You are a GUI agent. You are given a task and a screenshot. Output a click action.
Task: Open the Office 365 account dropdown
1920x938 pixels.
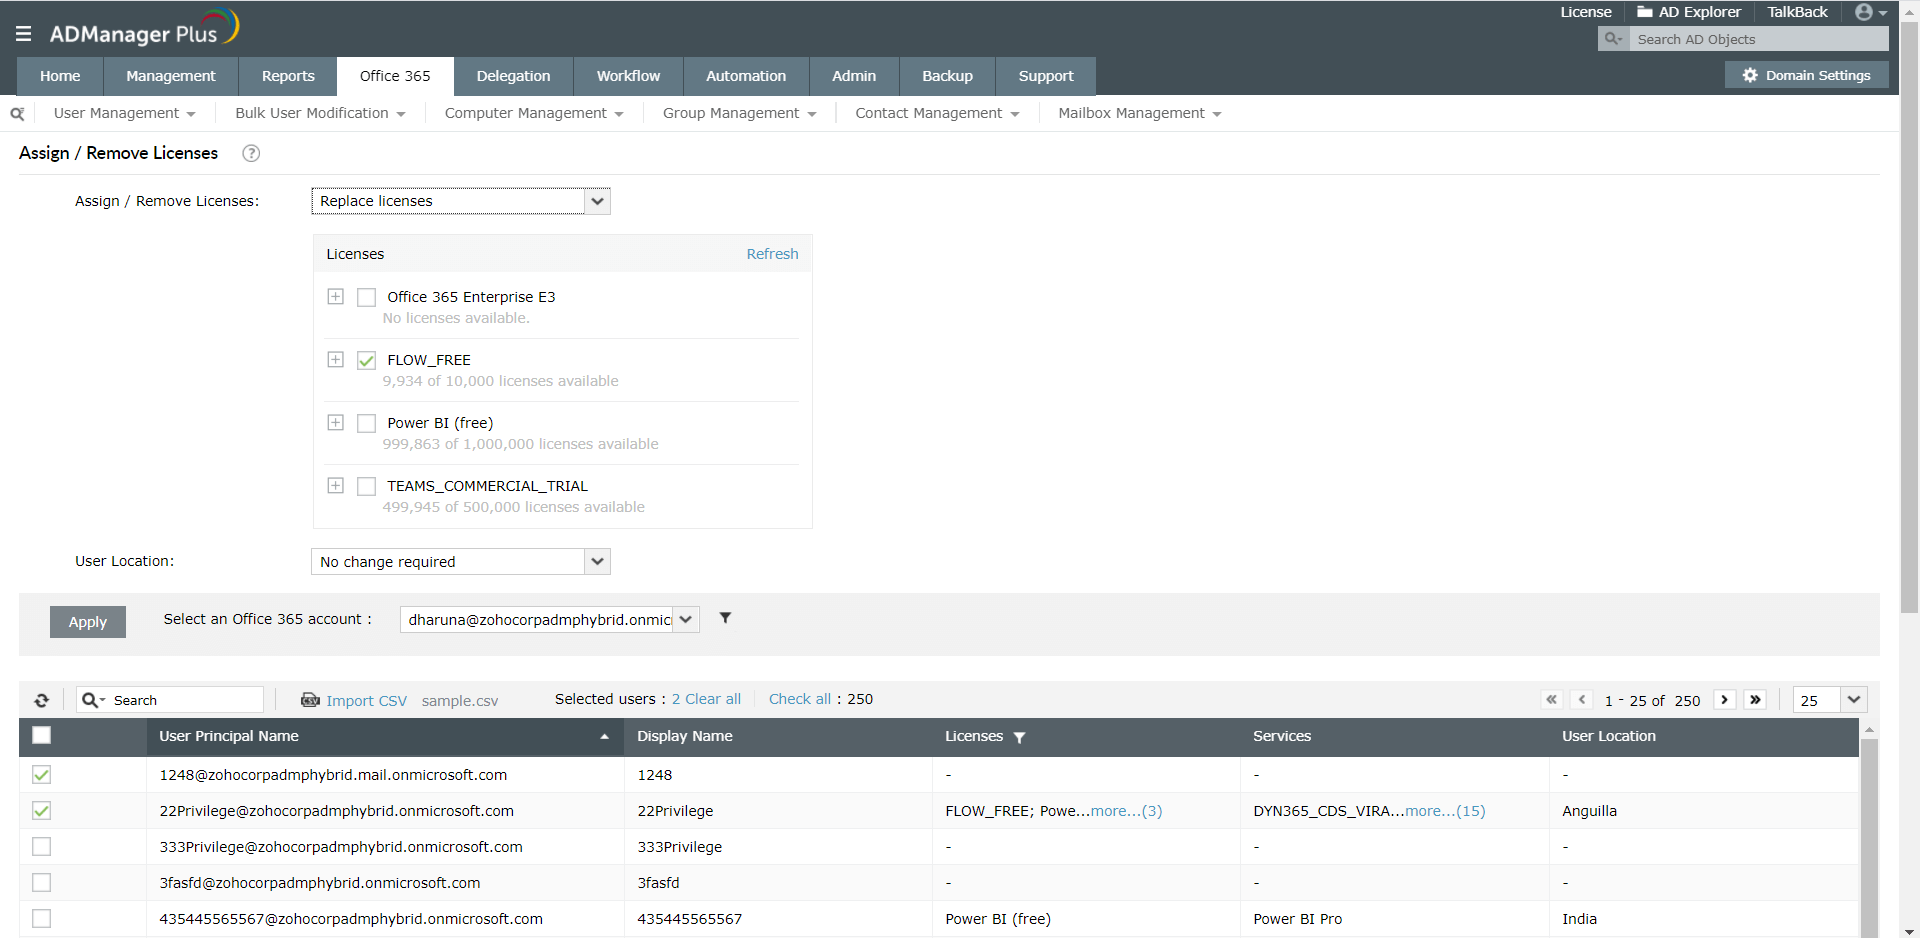click(x=549, y=620)
